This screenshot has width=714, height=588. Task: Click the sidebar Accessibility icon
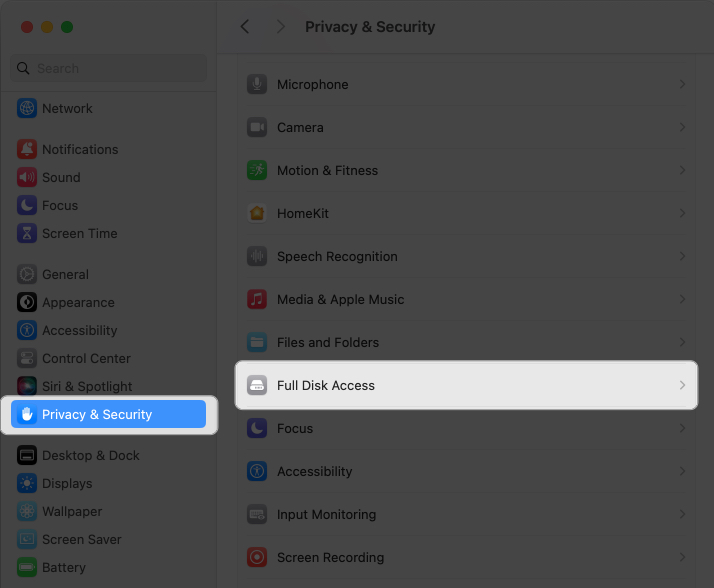[x=27, y=330]
